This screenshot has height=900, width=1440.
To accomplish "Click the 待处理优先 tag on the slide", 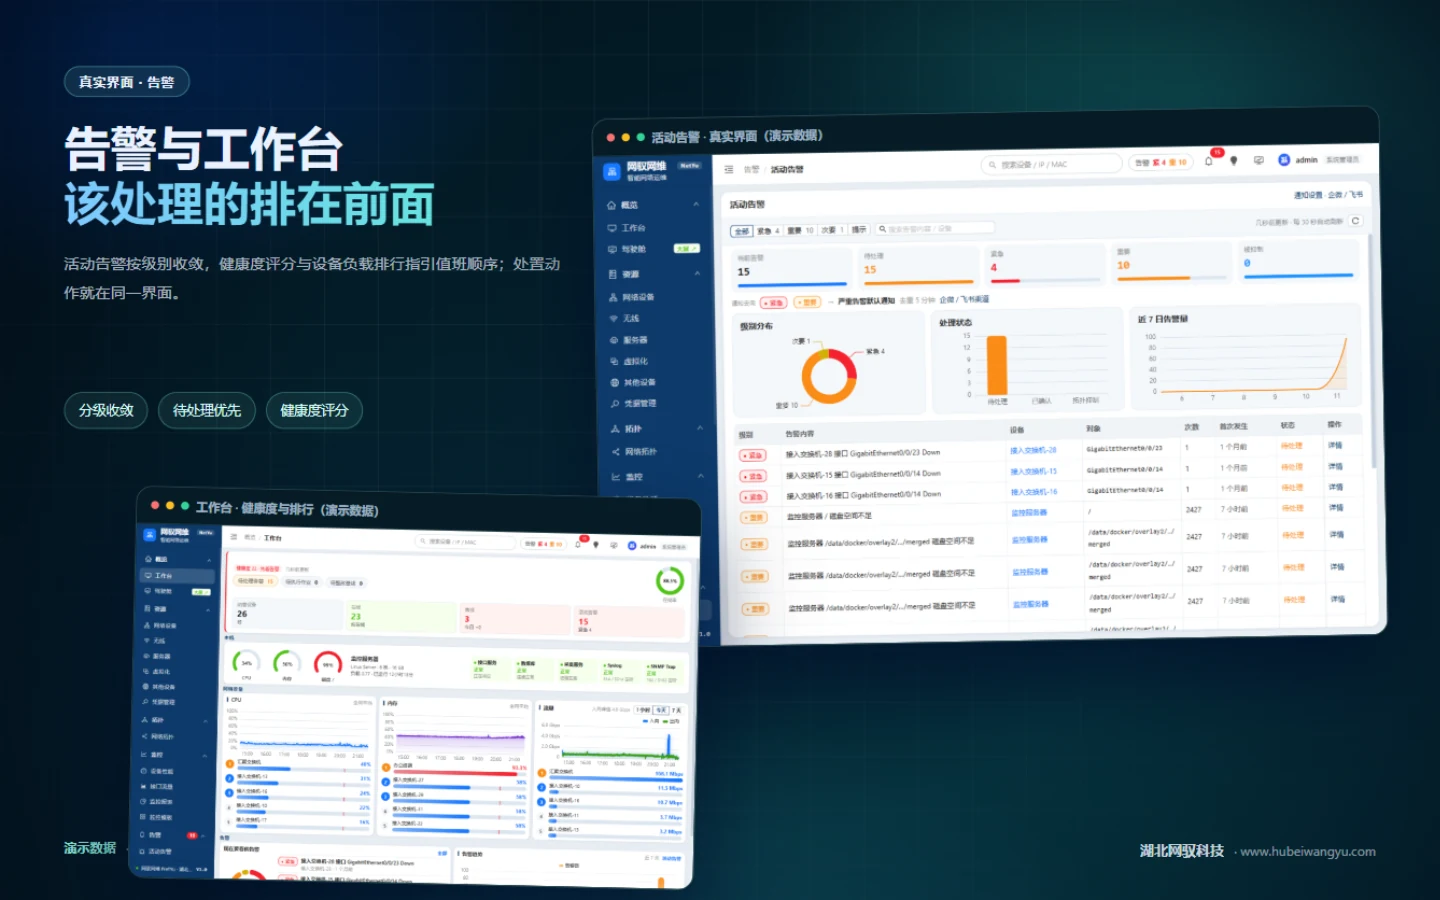I will tap(207, 410).
